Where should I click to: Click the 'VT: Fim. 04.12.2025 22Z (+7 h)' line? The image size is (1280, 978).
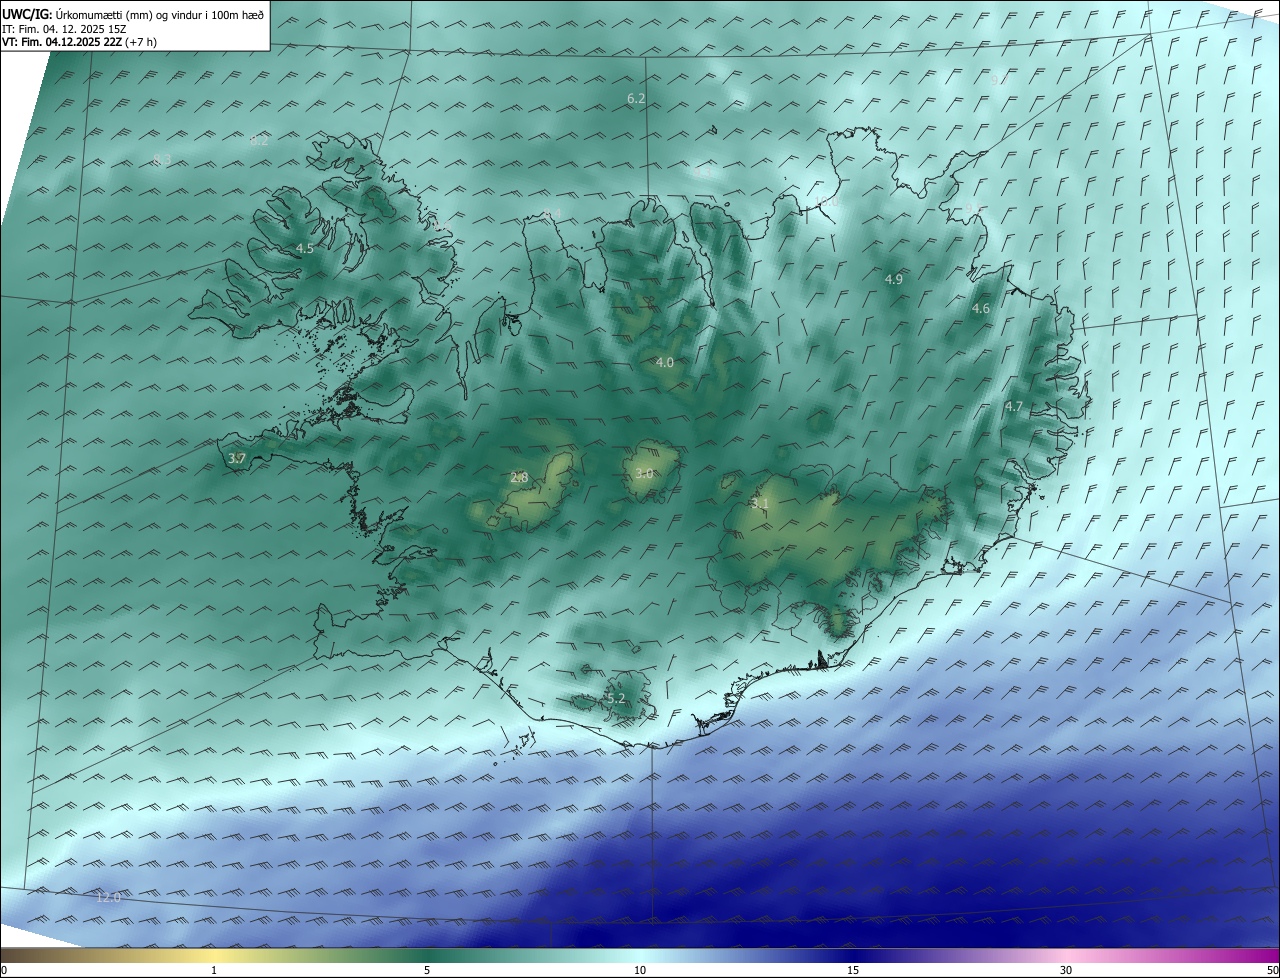[x=79, y=42]
